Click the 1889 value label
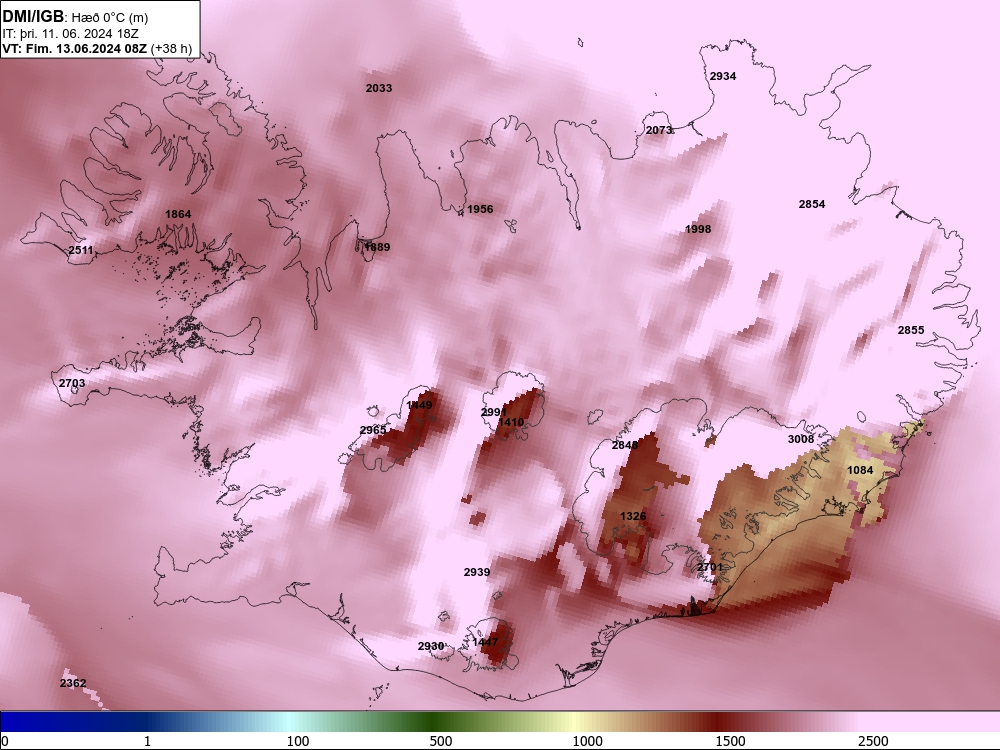This screenshot has width=1000, height=750. [377, 247]
